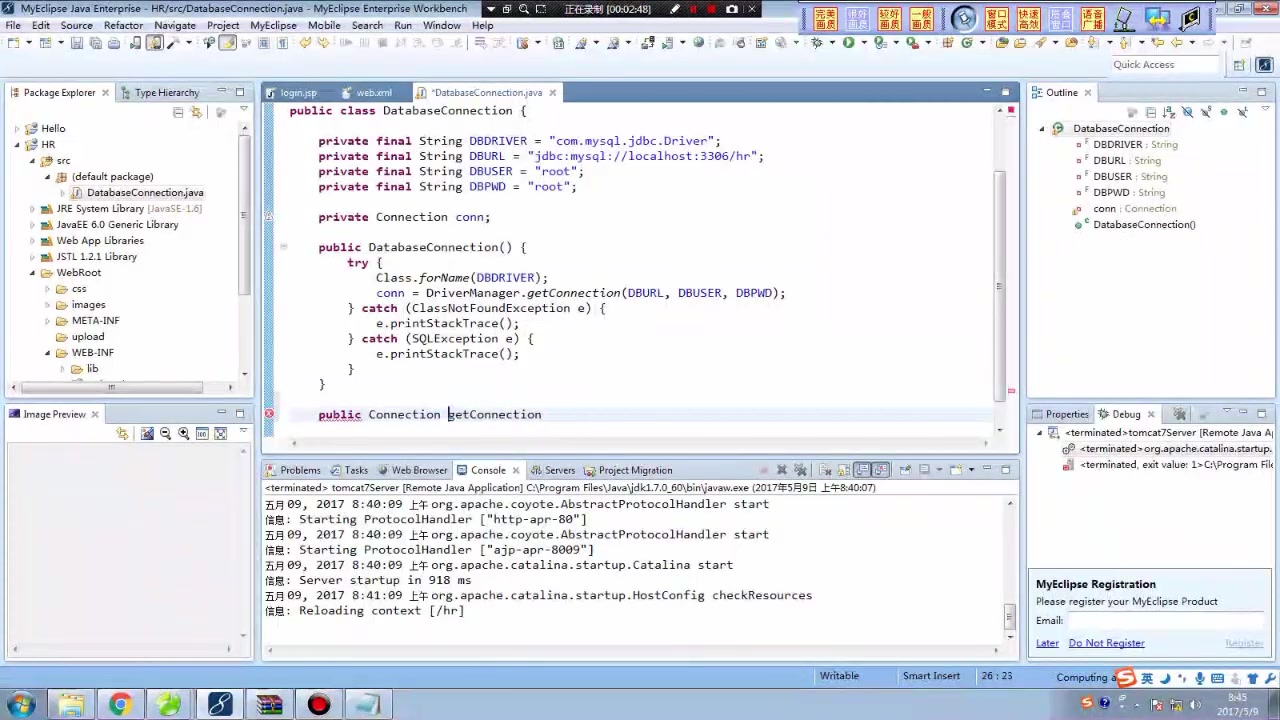The image size is (1280, 720).
Task: Open the Navigate menu
Action: click(x=175, y=25)
